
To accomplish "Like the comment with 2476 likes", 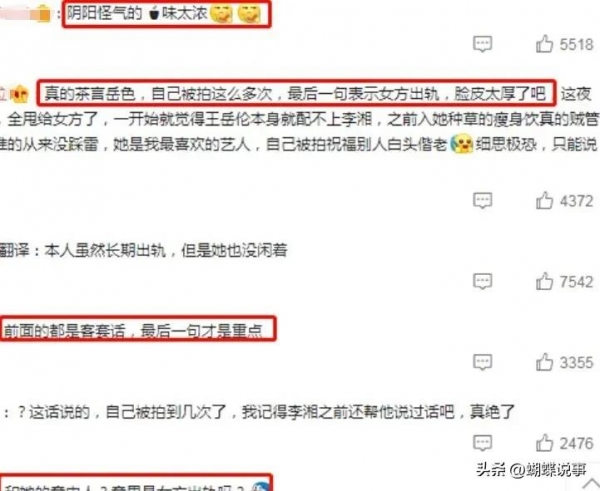I will [544, 443].
